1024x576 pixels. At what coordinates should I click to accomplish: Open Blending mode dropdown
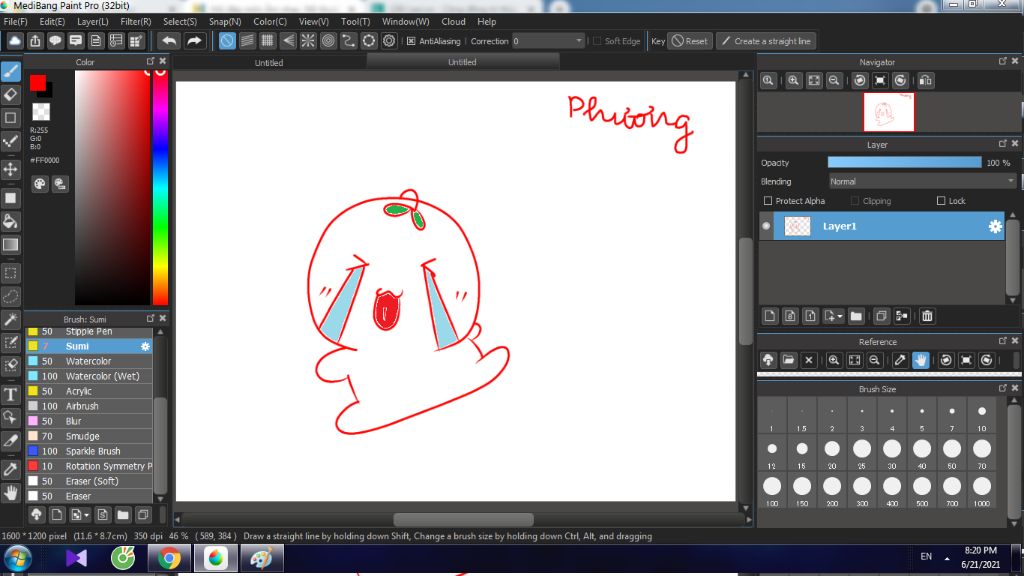(921, 182)
